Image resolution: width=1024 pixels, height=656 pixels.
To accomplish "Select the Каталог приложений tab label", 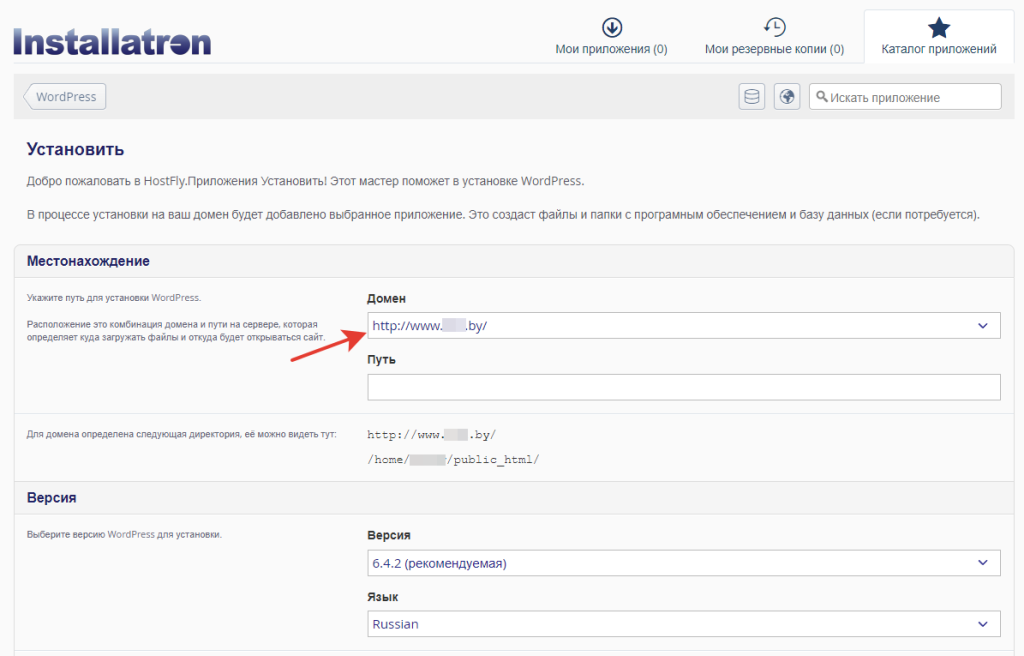I will pyautogui.click(x=938, y=49).
